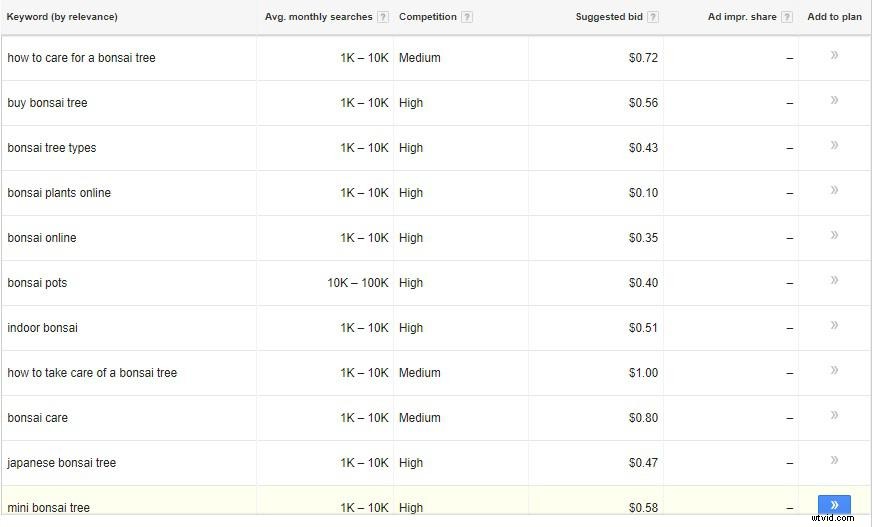Sort by Keyword (by relevance) header

click(62, 17)
